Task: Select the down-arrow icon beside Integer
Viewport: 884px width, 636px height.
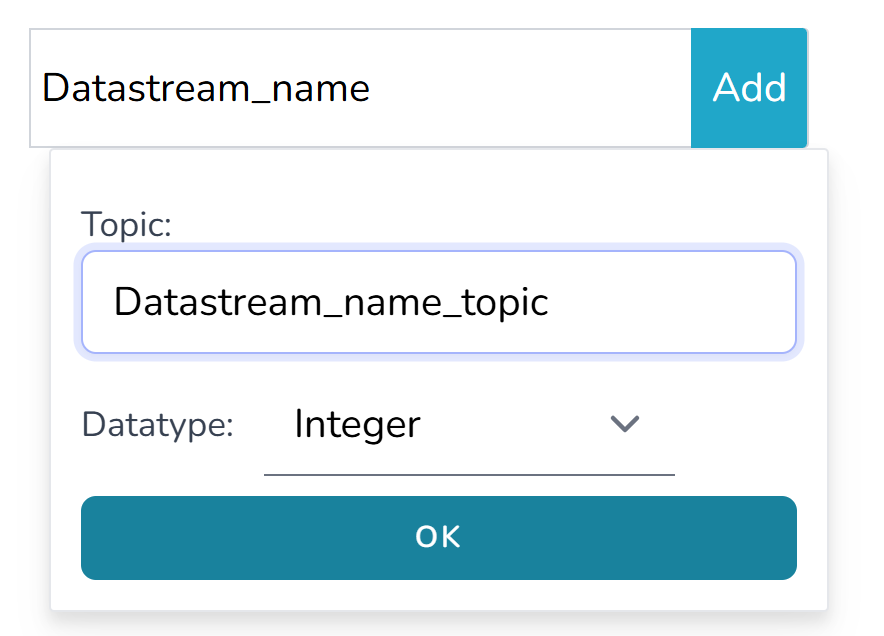Action: click(625, 424)
